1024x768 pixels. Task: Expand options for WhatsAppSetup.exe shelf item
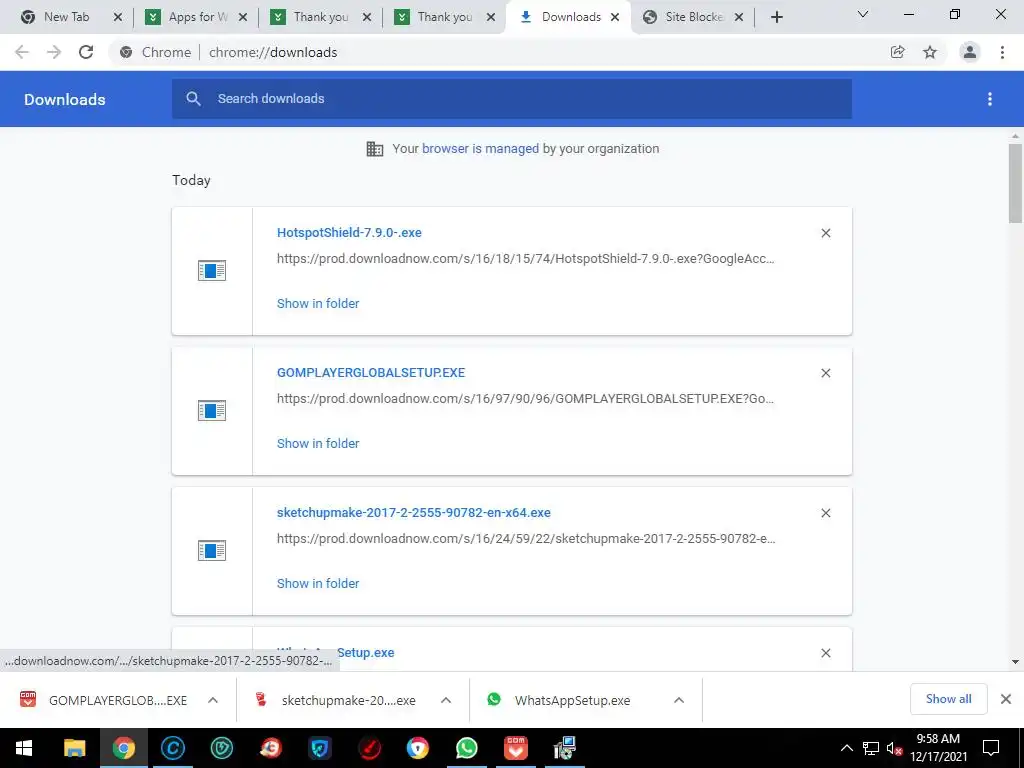679,700
